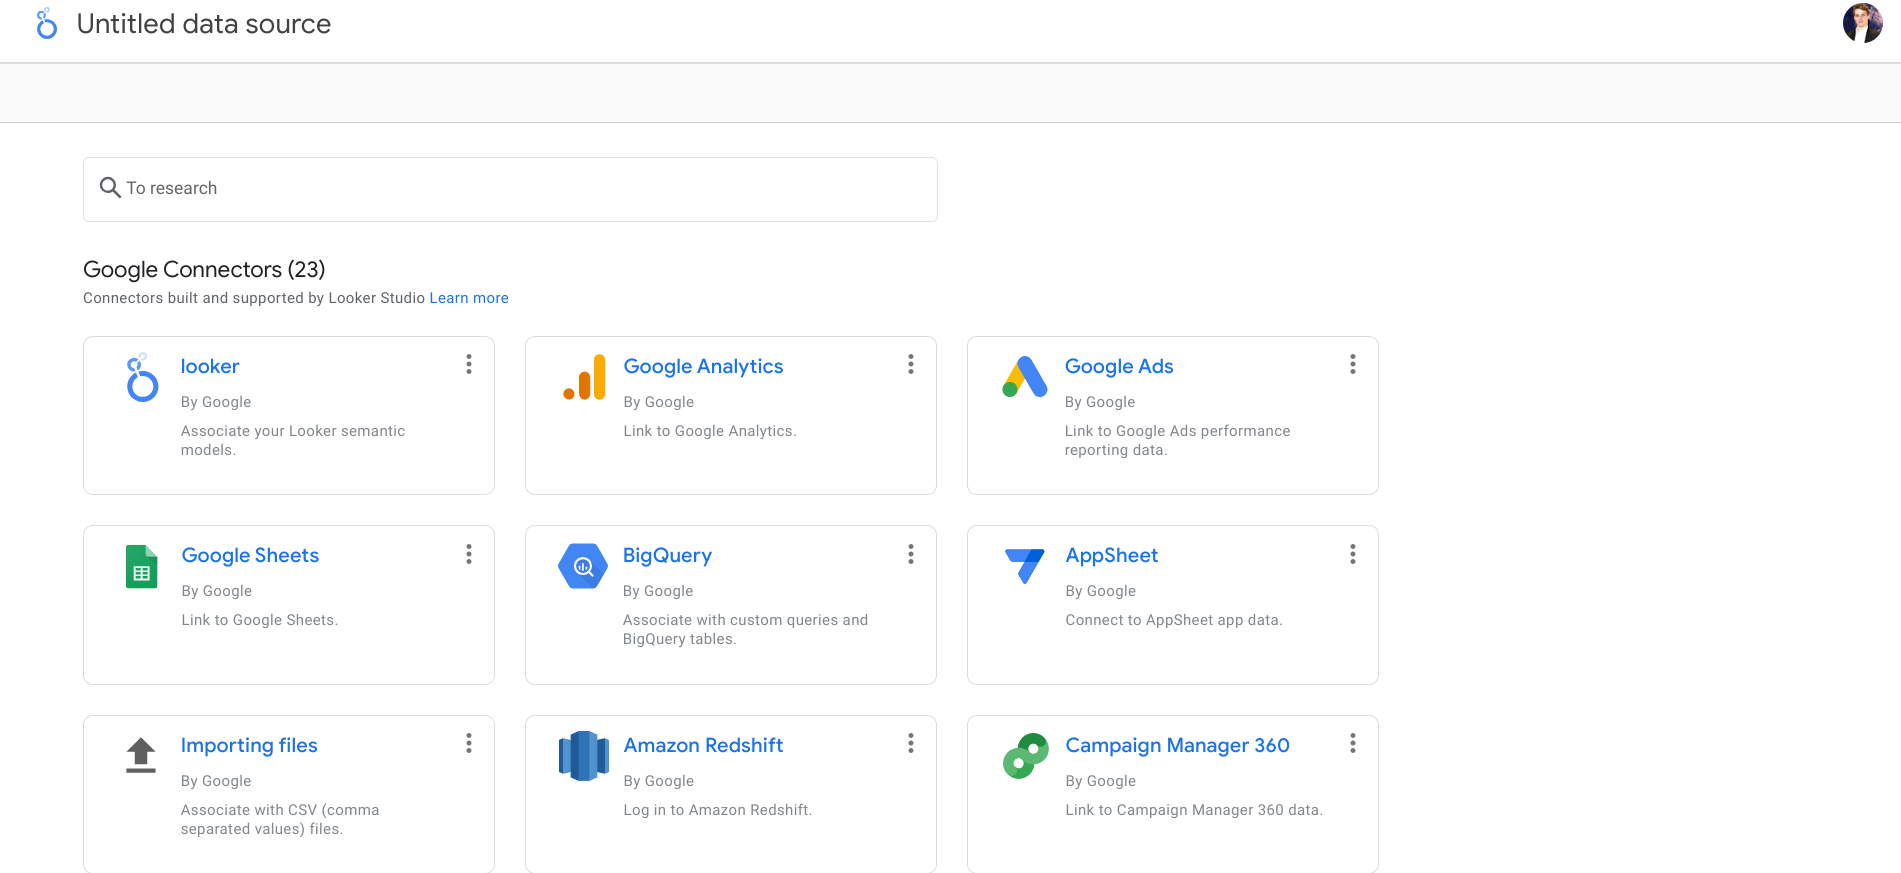
Task: Open more options for AppSheet
Action: [1352, 554]
